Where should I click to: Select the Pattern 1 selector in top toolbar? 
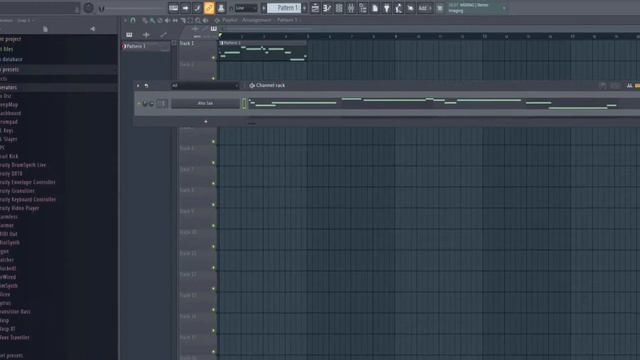[x=284, y=8]
